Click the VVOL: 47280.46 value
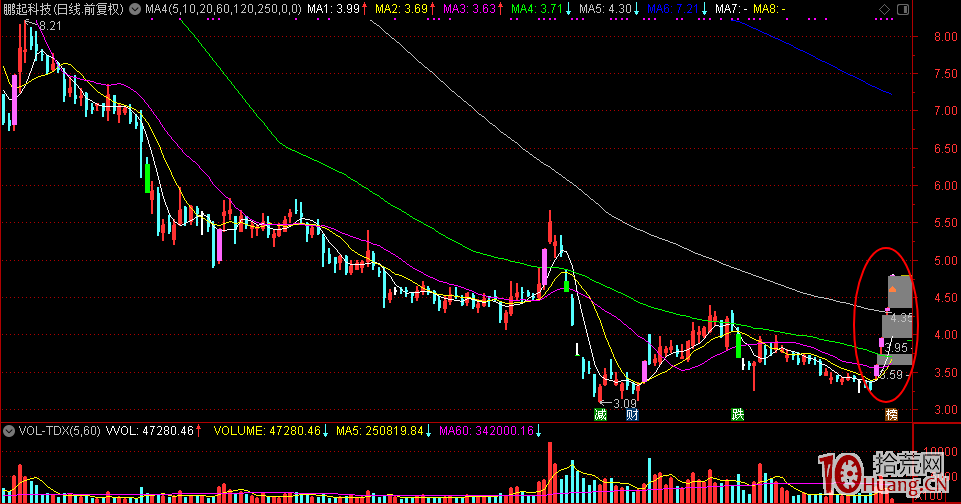Viewport: 961px width, 504px height. pos(150,431)
